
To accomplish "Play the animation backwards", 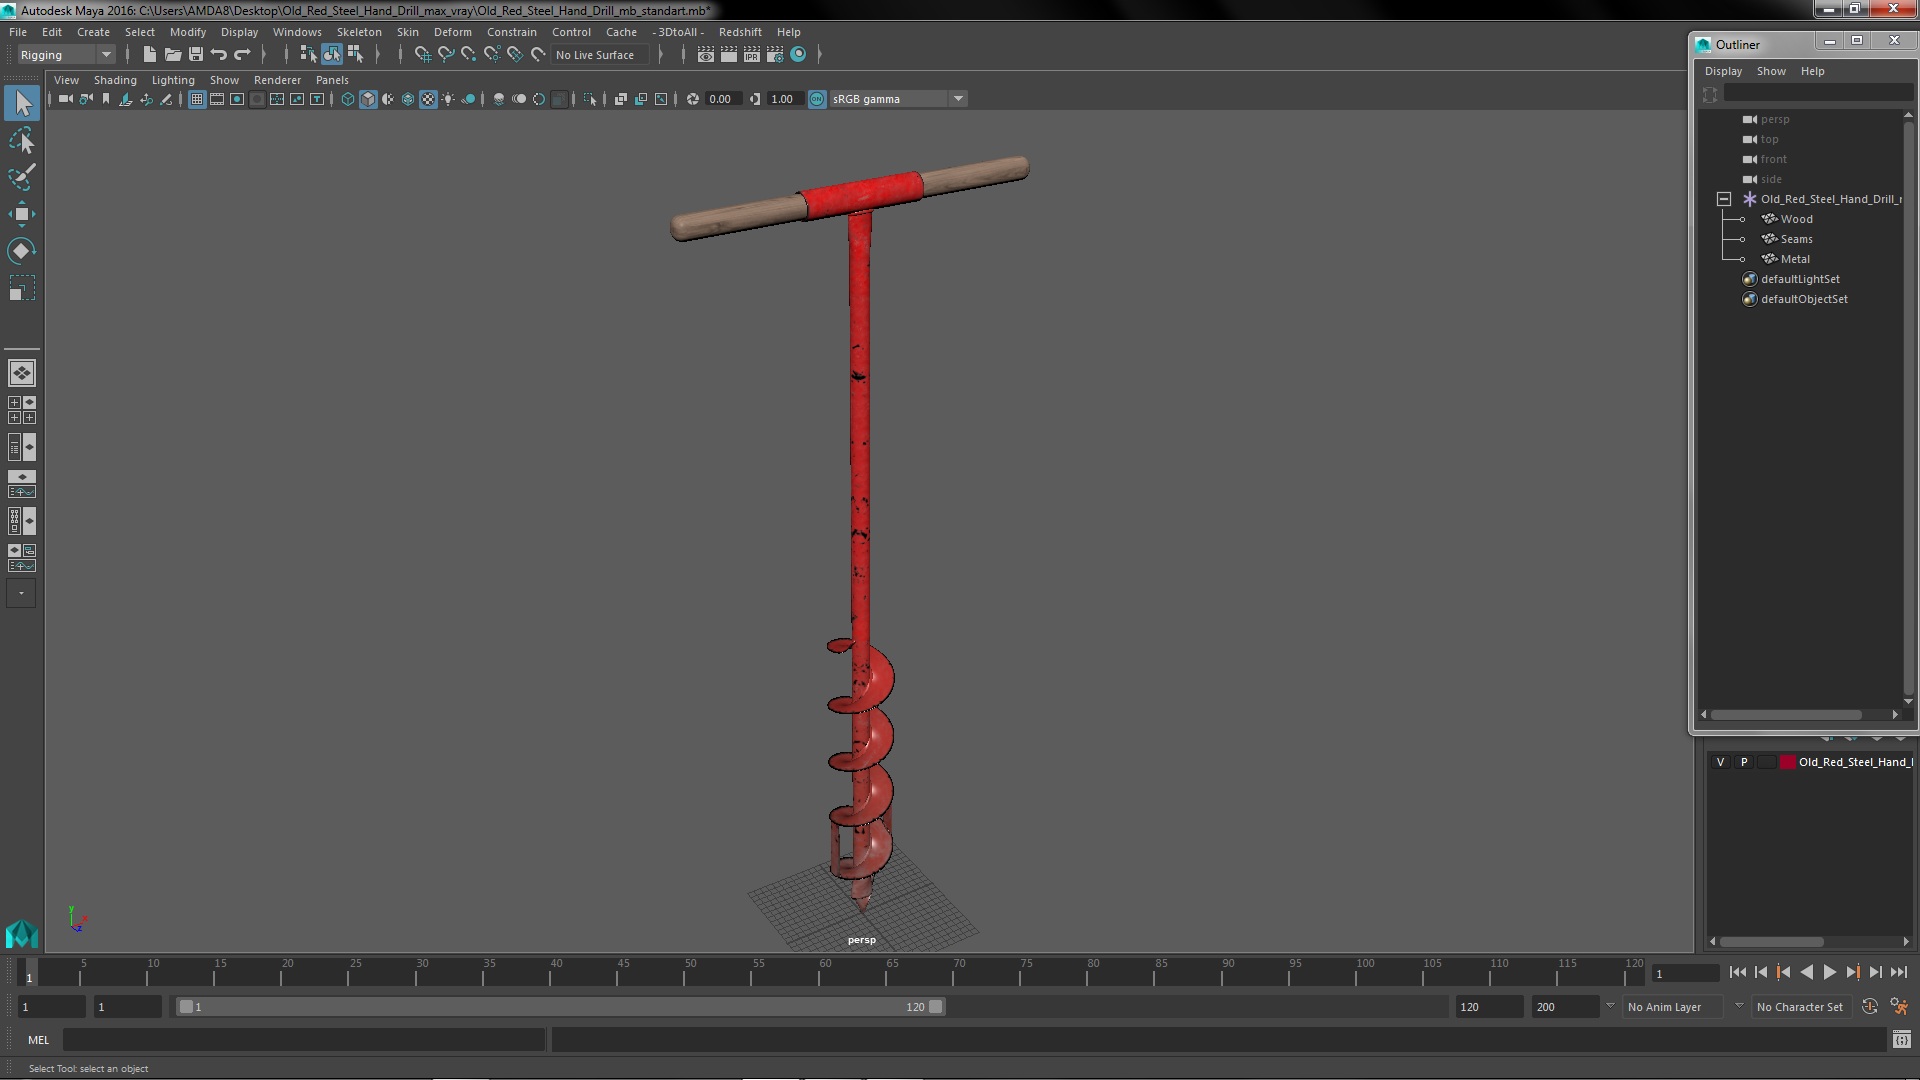I will tap(1806, 972).
